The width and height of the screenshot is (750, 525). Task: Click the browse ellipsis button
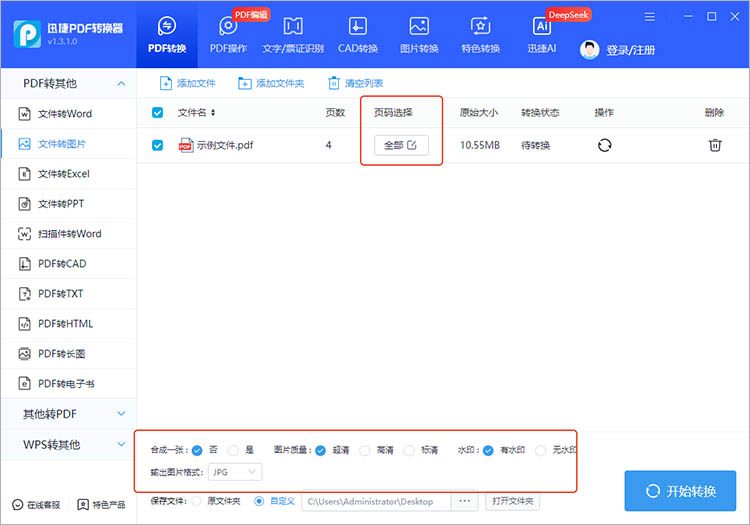[x=464, y=501]
